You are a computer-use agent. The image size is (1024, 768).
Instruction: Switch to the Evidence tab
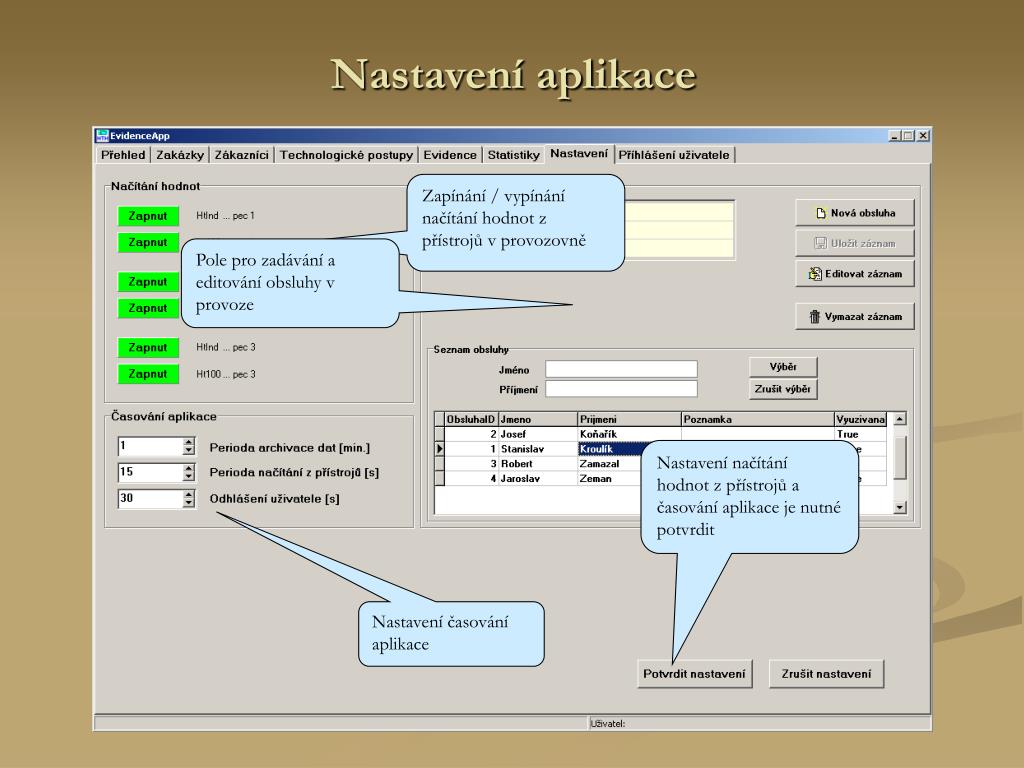point(450,155)
